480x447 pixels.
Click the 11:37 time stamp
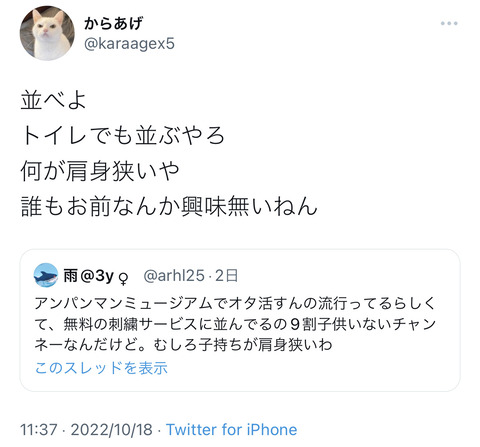[x=39, y=429]
